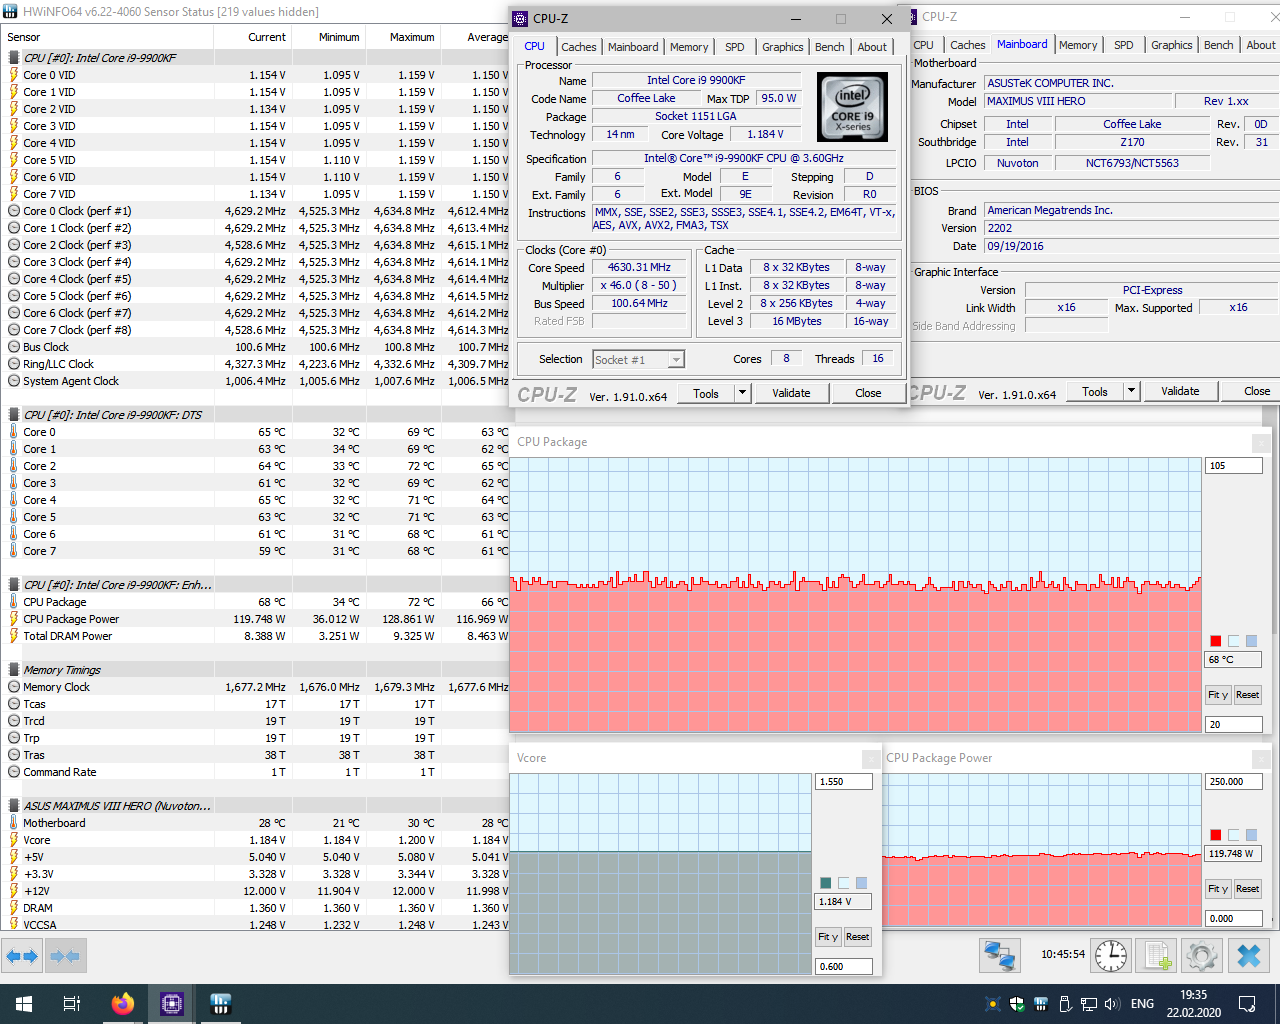Click the 105 maximum field in CPU Package graph
Viewport: 1280px width, 1024px height.
click(1234, 466)
